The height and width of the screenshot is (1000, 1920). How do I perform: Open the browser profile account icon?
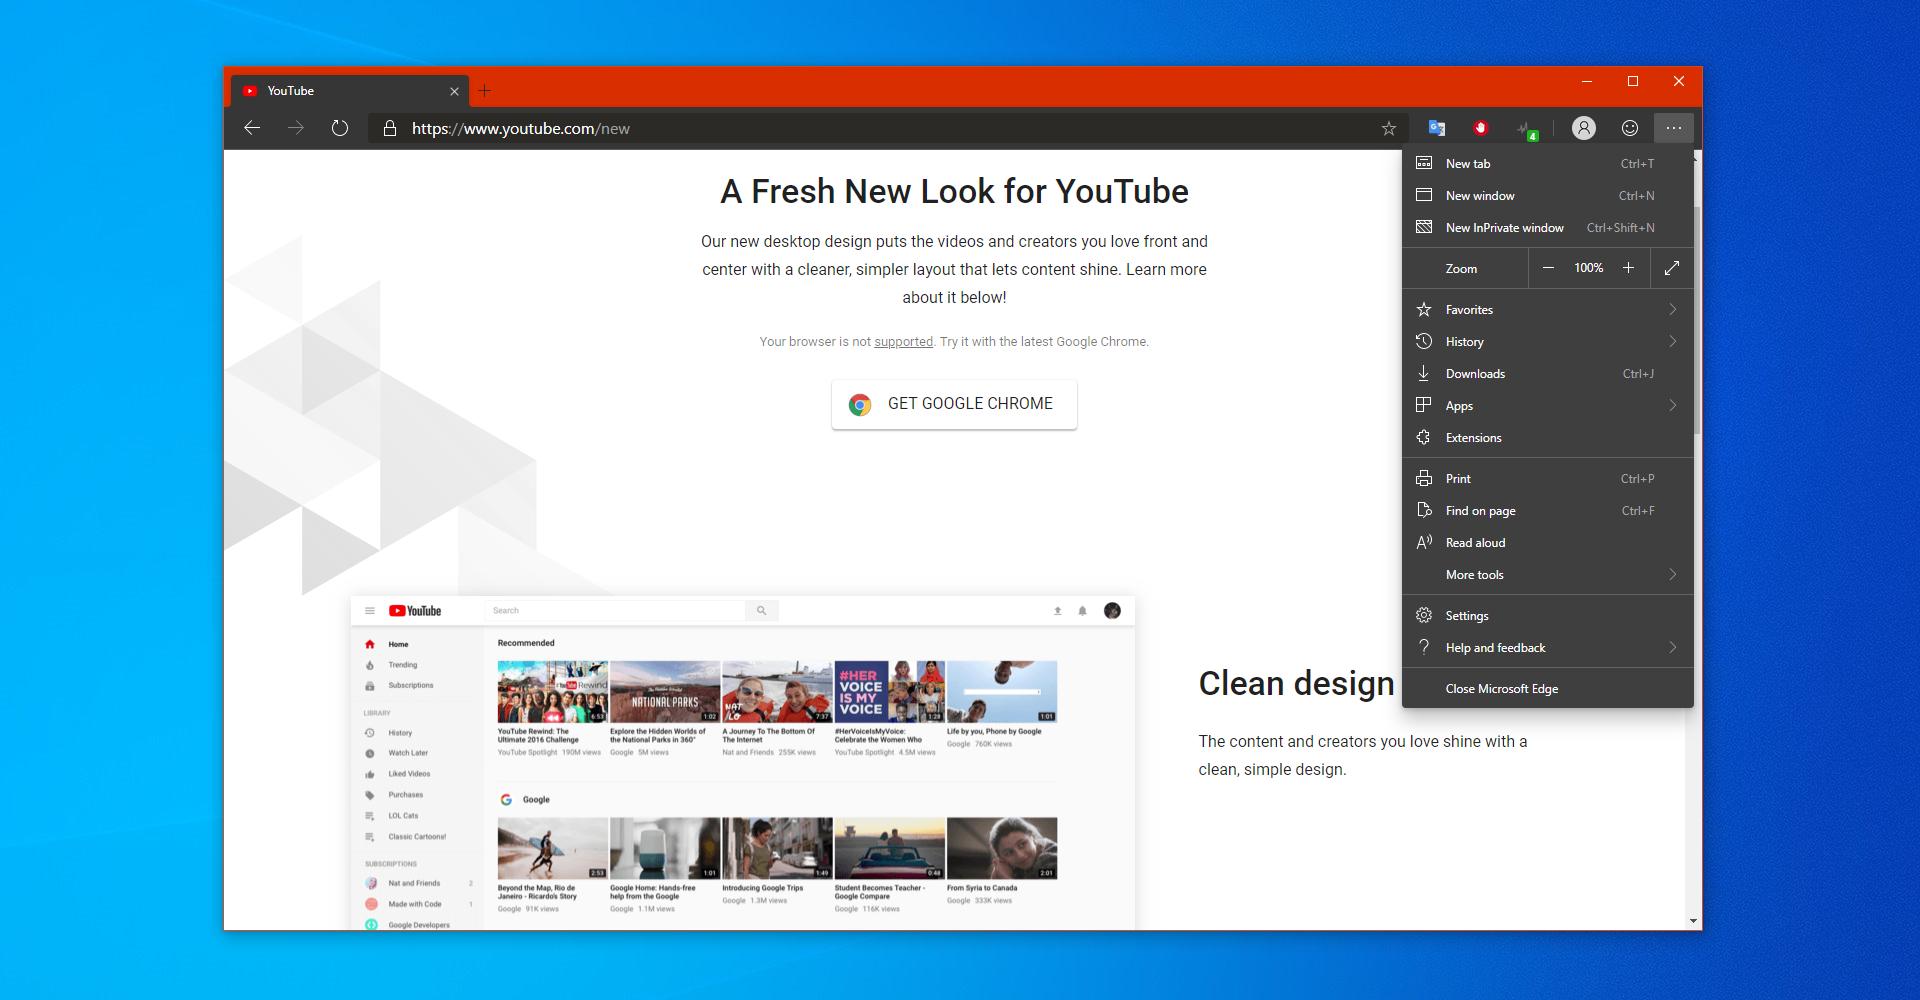(x=1585, y=128)
